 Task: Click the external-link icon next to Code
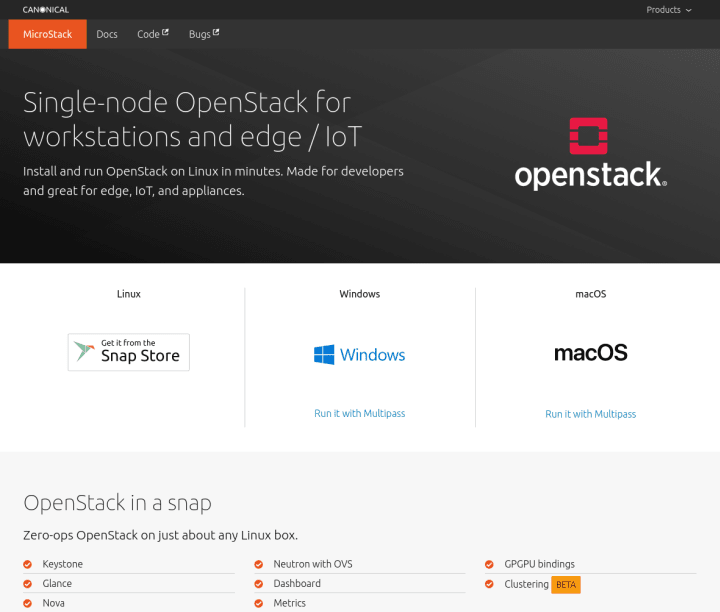coord(165,33)
